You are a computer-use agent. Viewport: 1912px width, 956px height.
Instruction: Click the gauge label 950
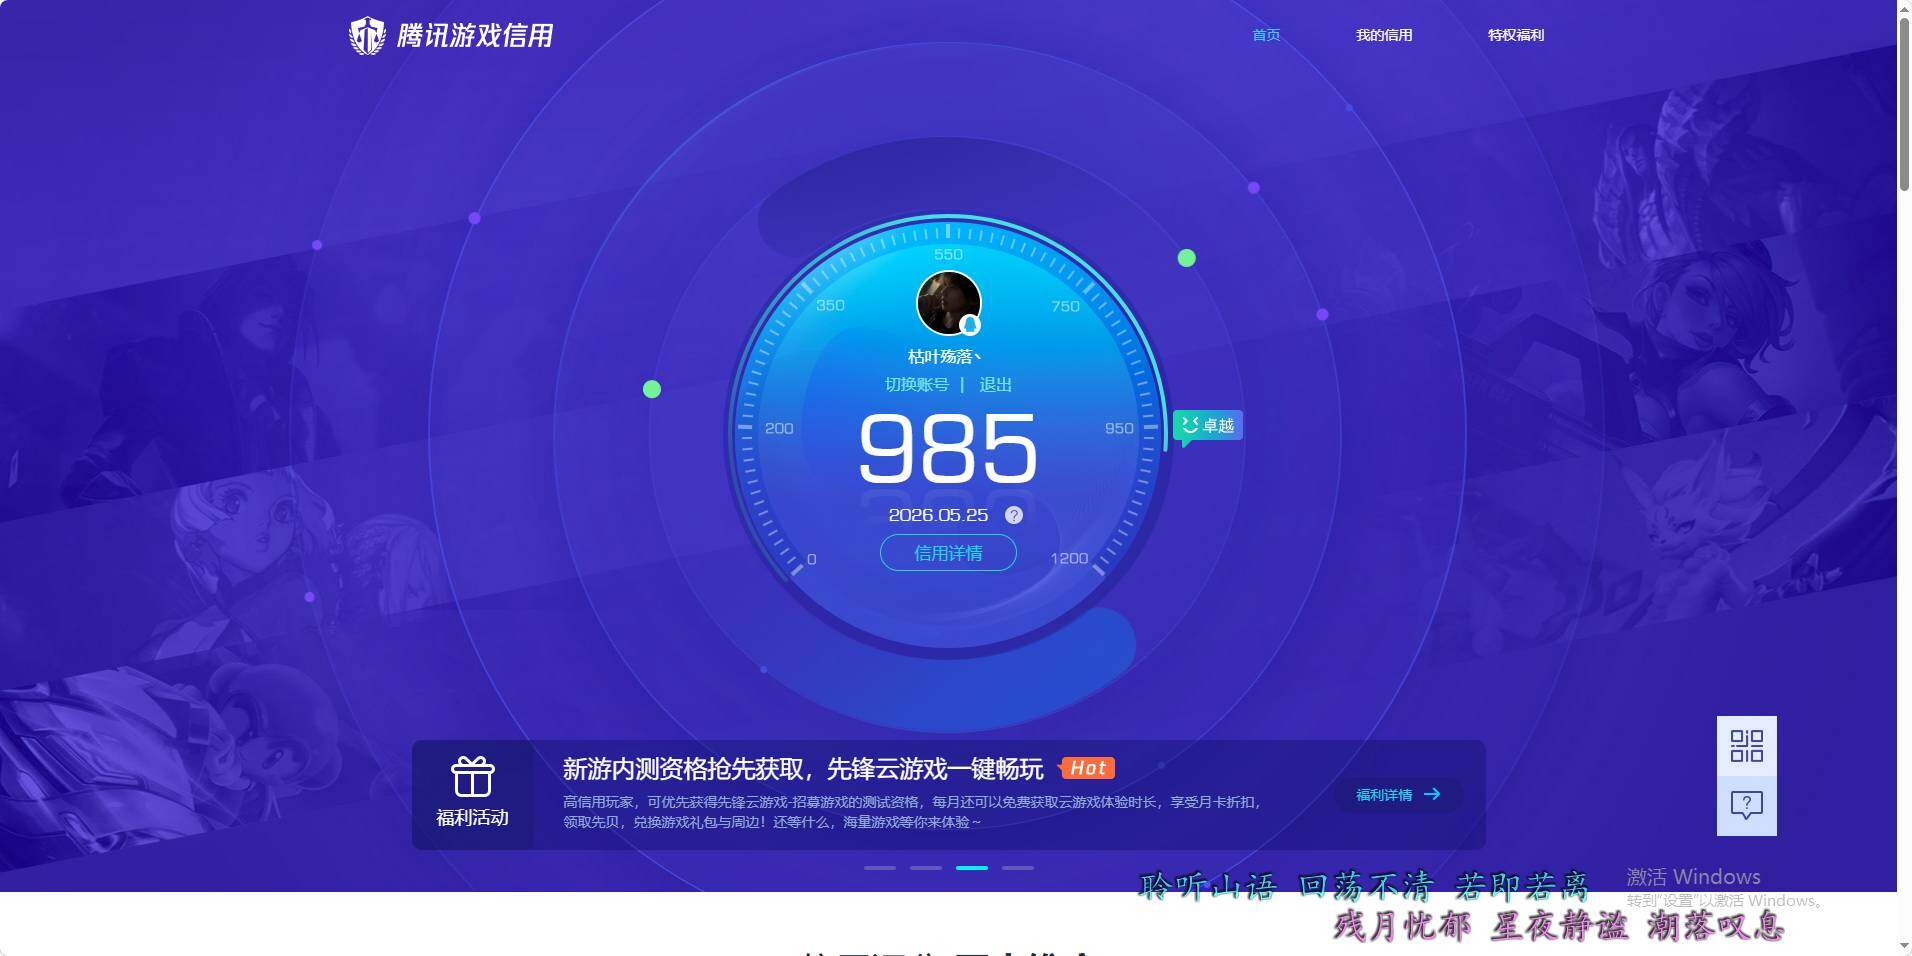coord(1119,428)
